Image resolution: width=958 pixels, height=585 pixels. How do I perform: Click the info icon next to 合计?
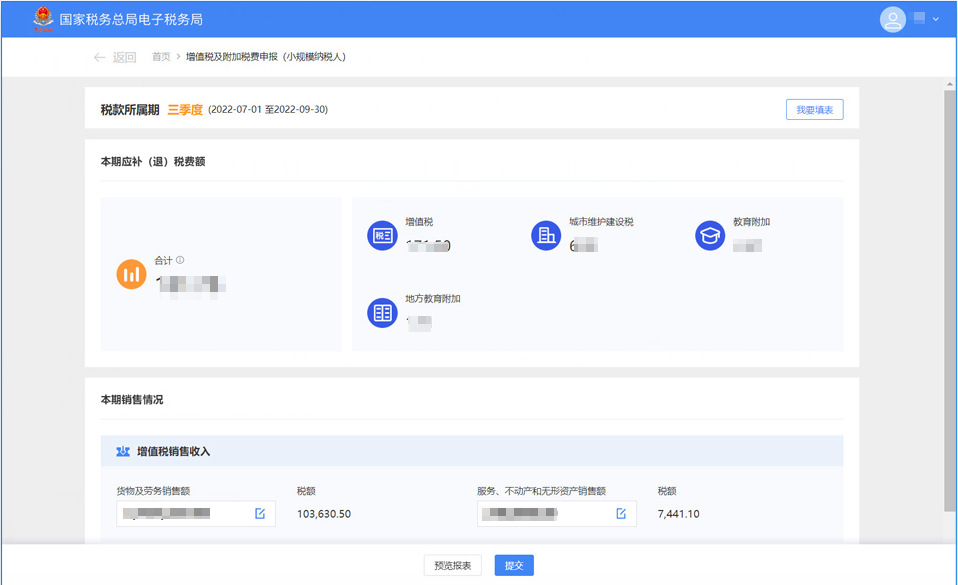click(180, 260)
